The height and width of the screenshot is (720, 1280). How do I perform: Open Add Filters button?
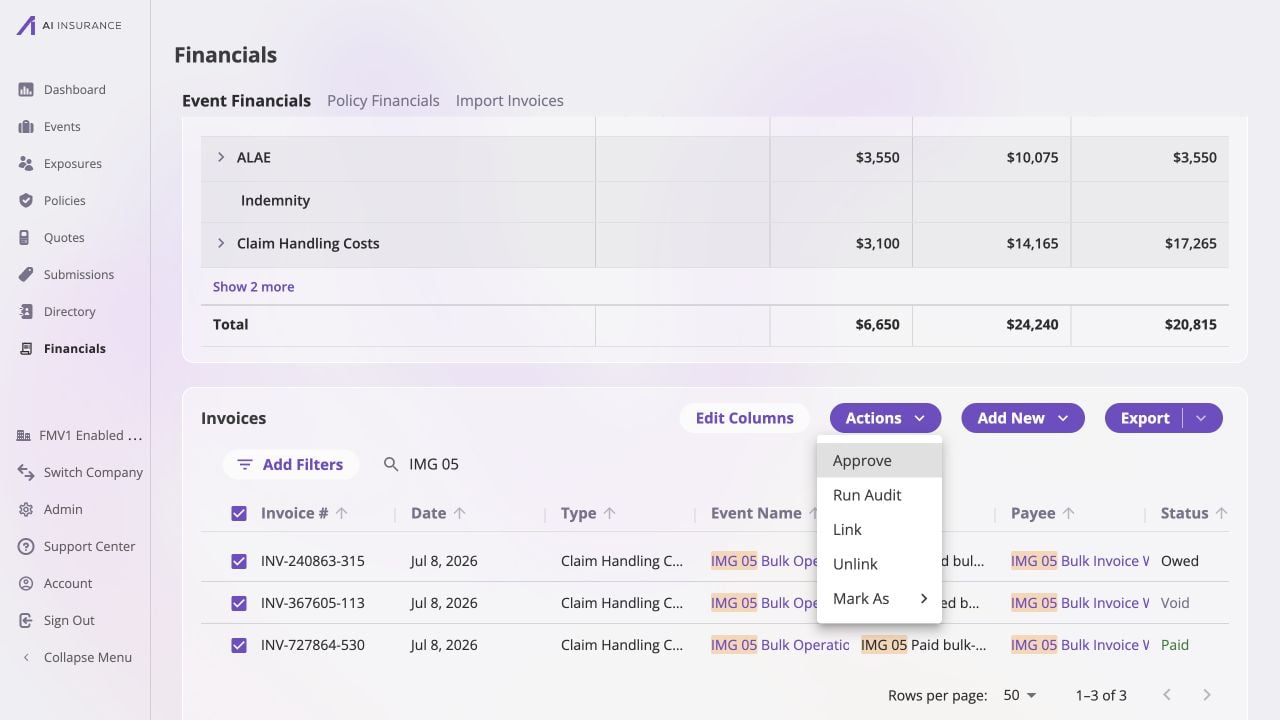291,465
